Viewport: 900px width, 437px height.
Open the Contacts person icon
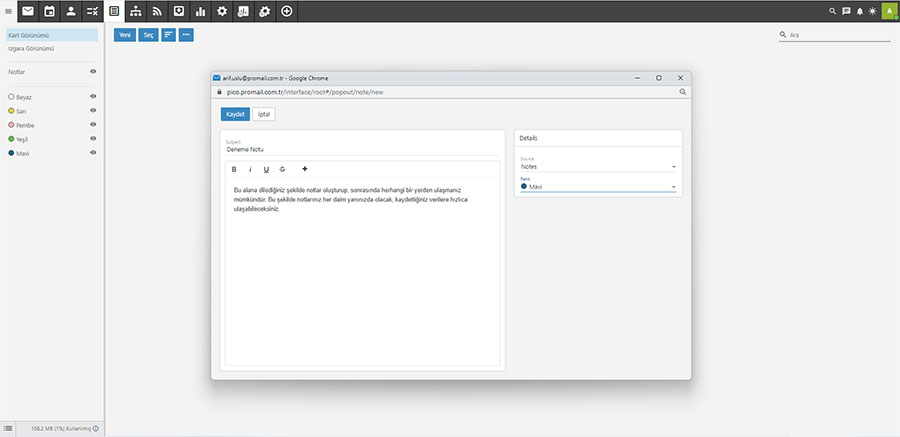pyautogui.click(x=71, y=11)
